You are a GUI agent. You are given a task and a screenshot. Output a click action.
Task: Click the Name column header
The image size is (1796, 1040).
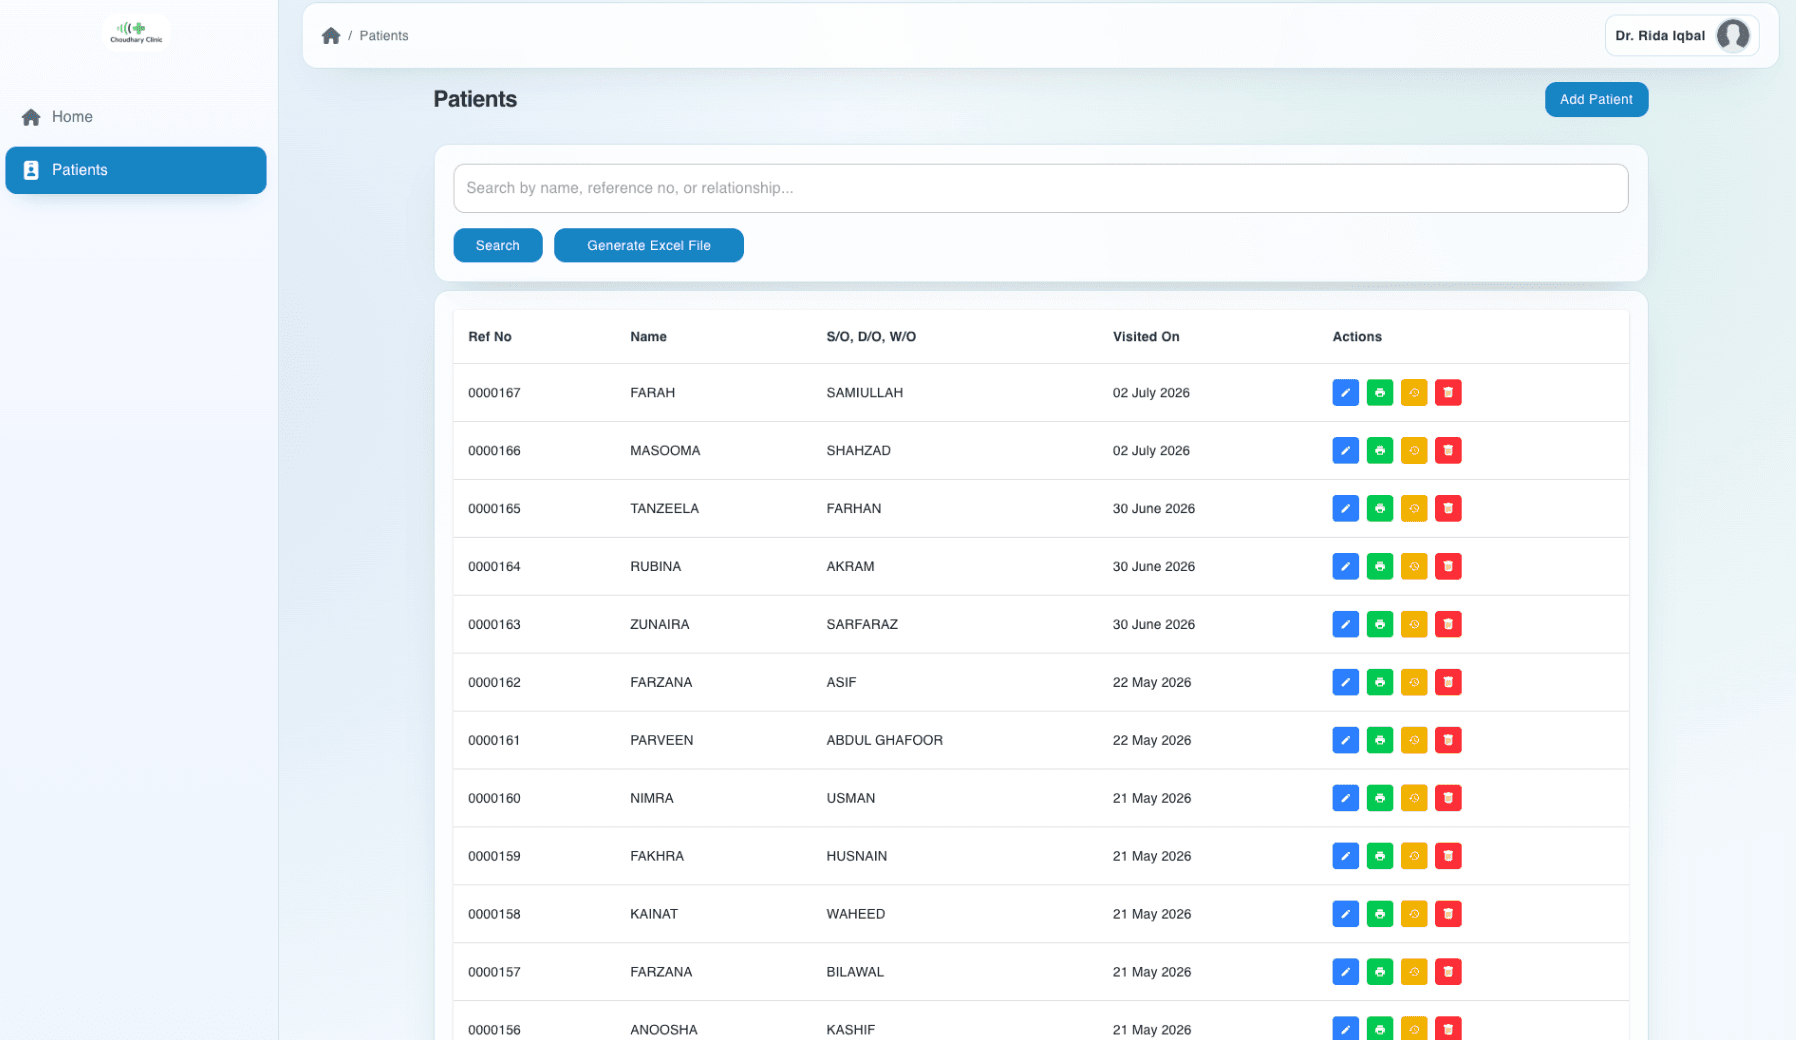(x=648, y=337)
